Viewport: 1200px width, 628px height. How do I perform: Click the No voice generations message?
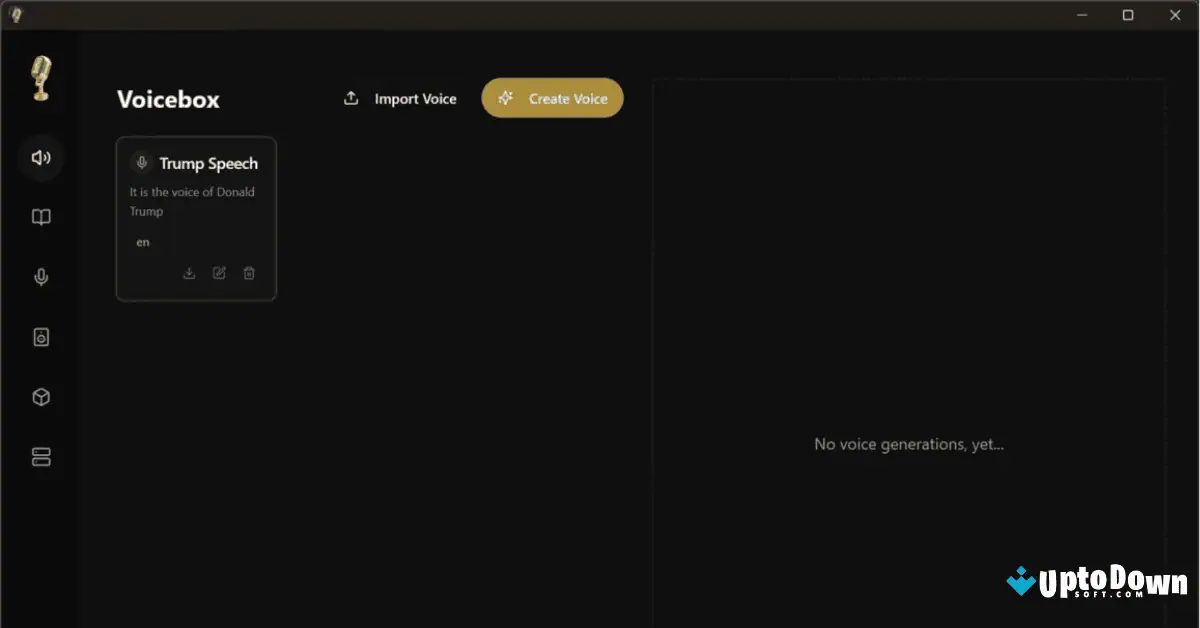tap(908, 444)
